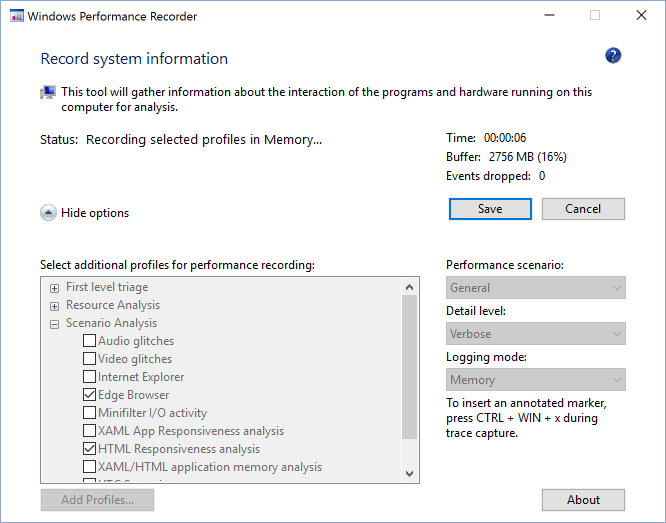
Task: Open help via the blue question mark icon
Action: 613,56
